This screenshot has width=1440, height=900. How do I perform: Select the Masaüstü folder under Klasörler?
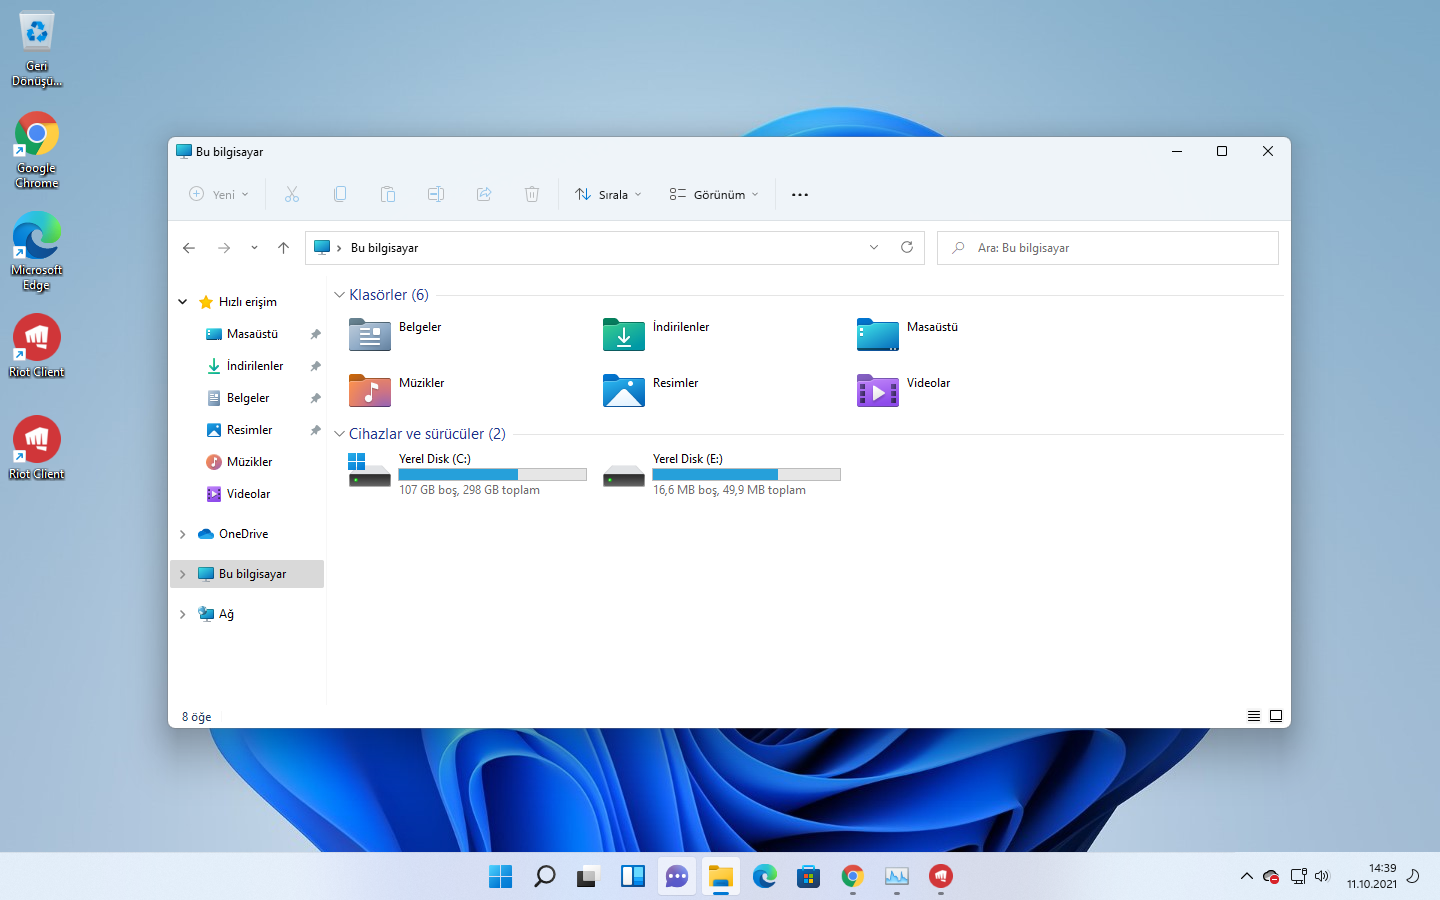[x=908, y=334]
